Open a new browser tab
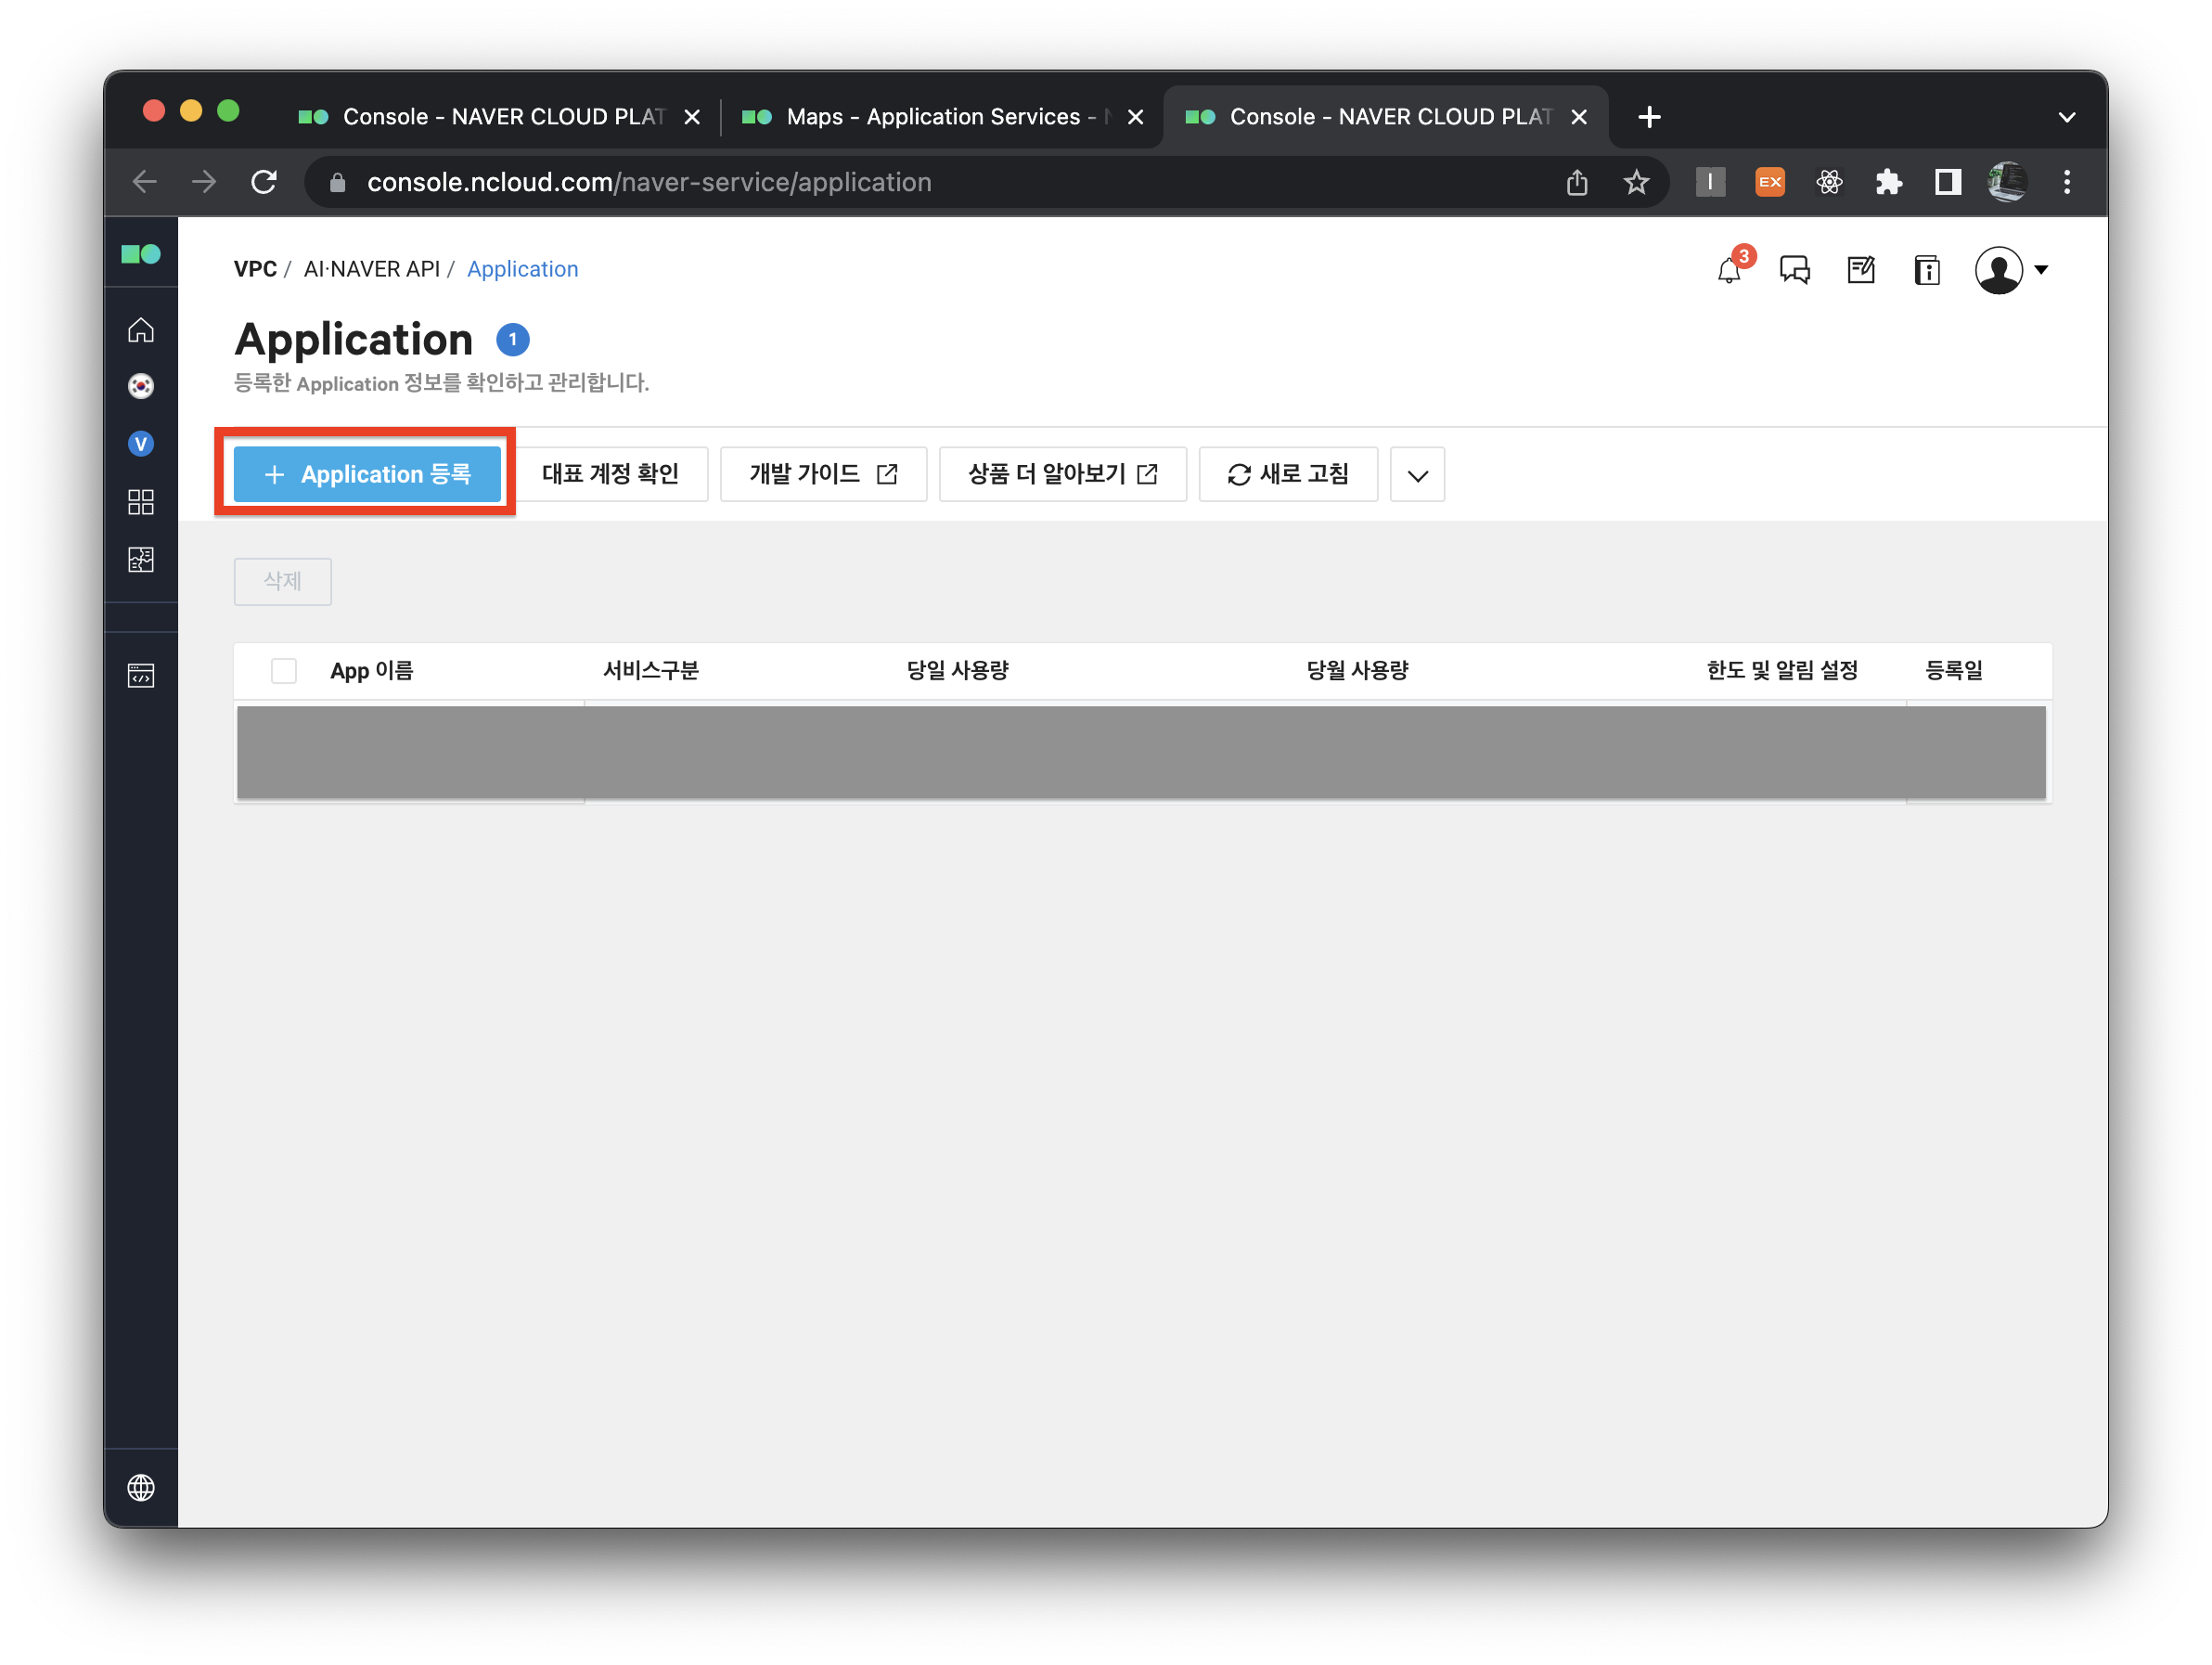The height and width of the screenshot is (1665, 2212). tap(1649, 118)
